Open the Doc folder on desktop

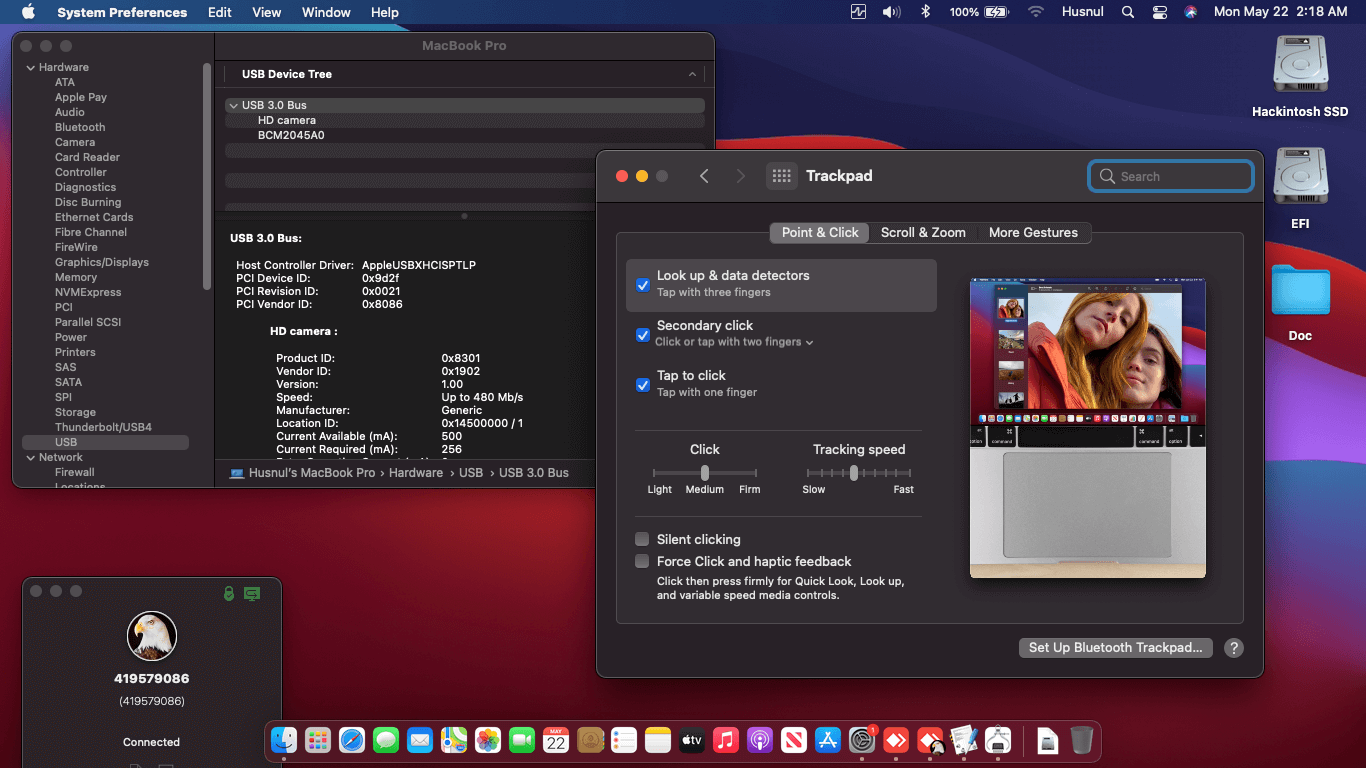pyautogui.click(x=1300, y=292)
